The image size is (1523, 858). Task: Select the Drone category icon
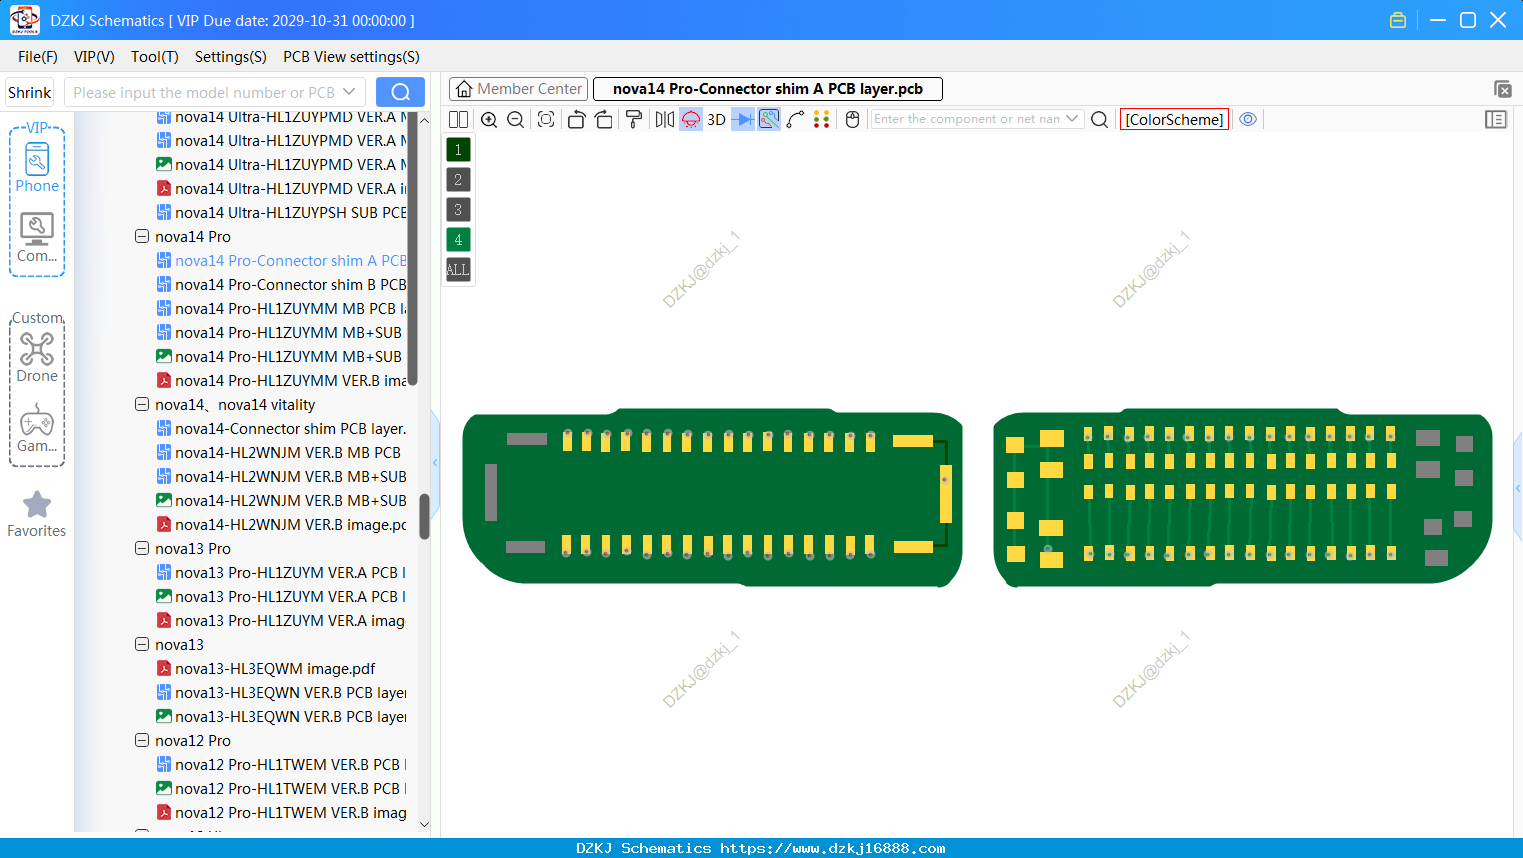coord(37,358)
